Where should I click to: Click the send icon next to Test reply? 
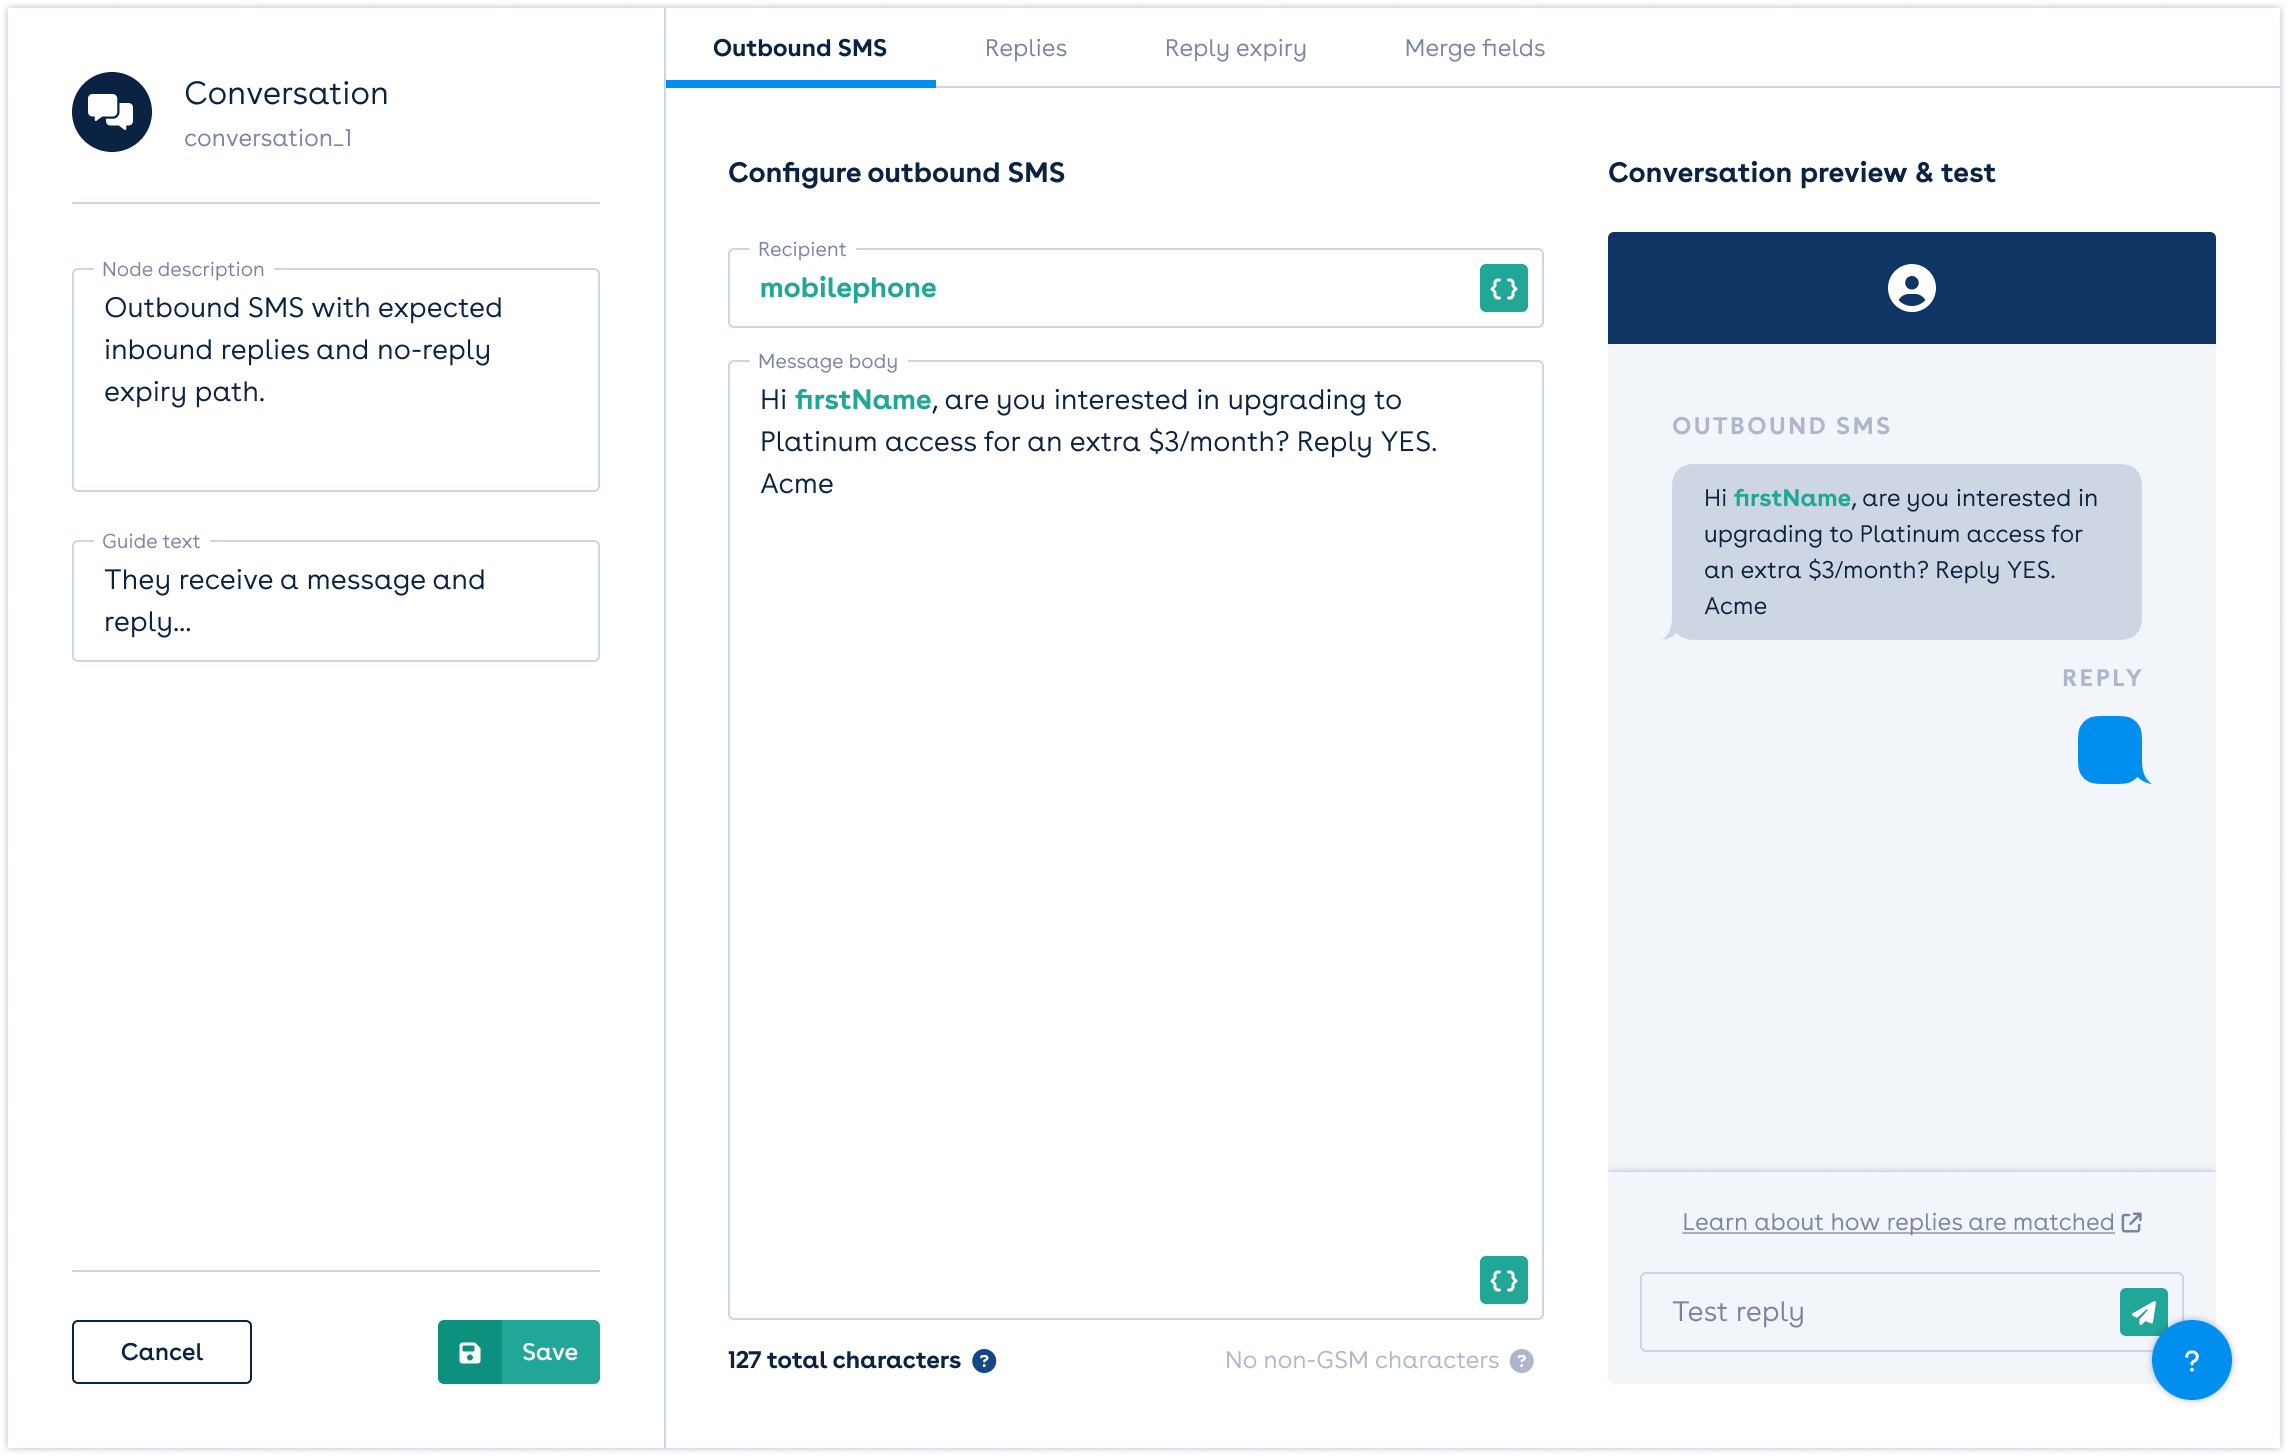(2142, 1311)
